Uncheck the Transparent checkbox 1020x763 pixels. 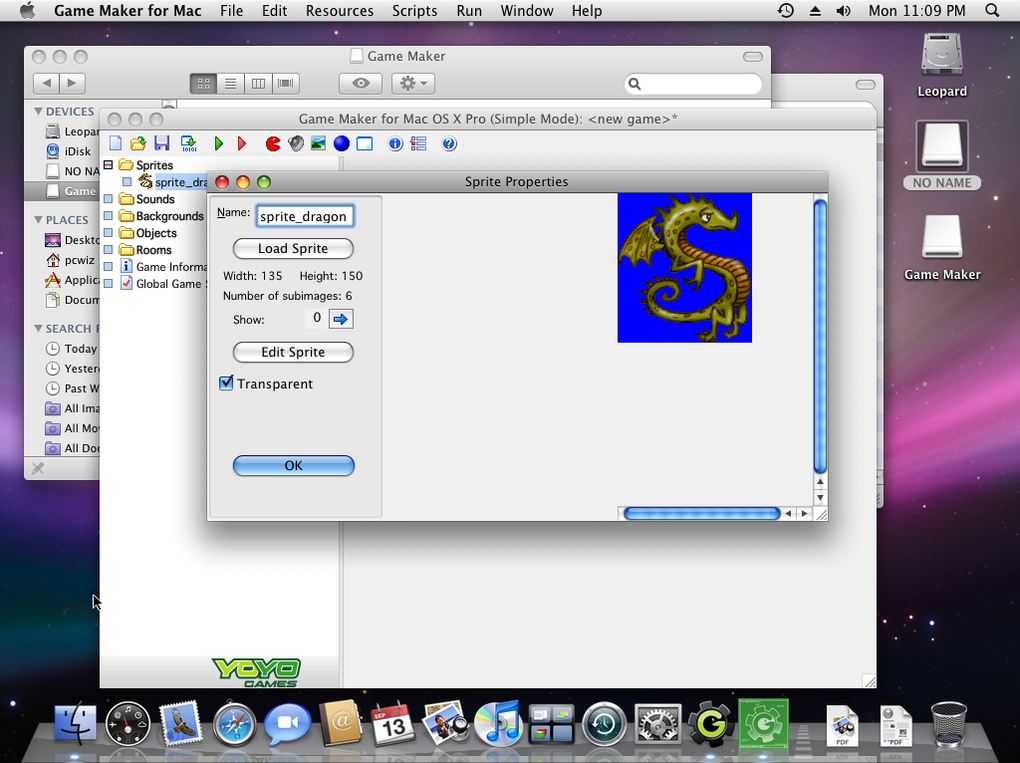(x=226, y=383)
